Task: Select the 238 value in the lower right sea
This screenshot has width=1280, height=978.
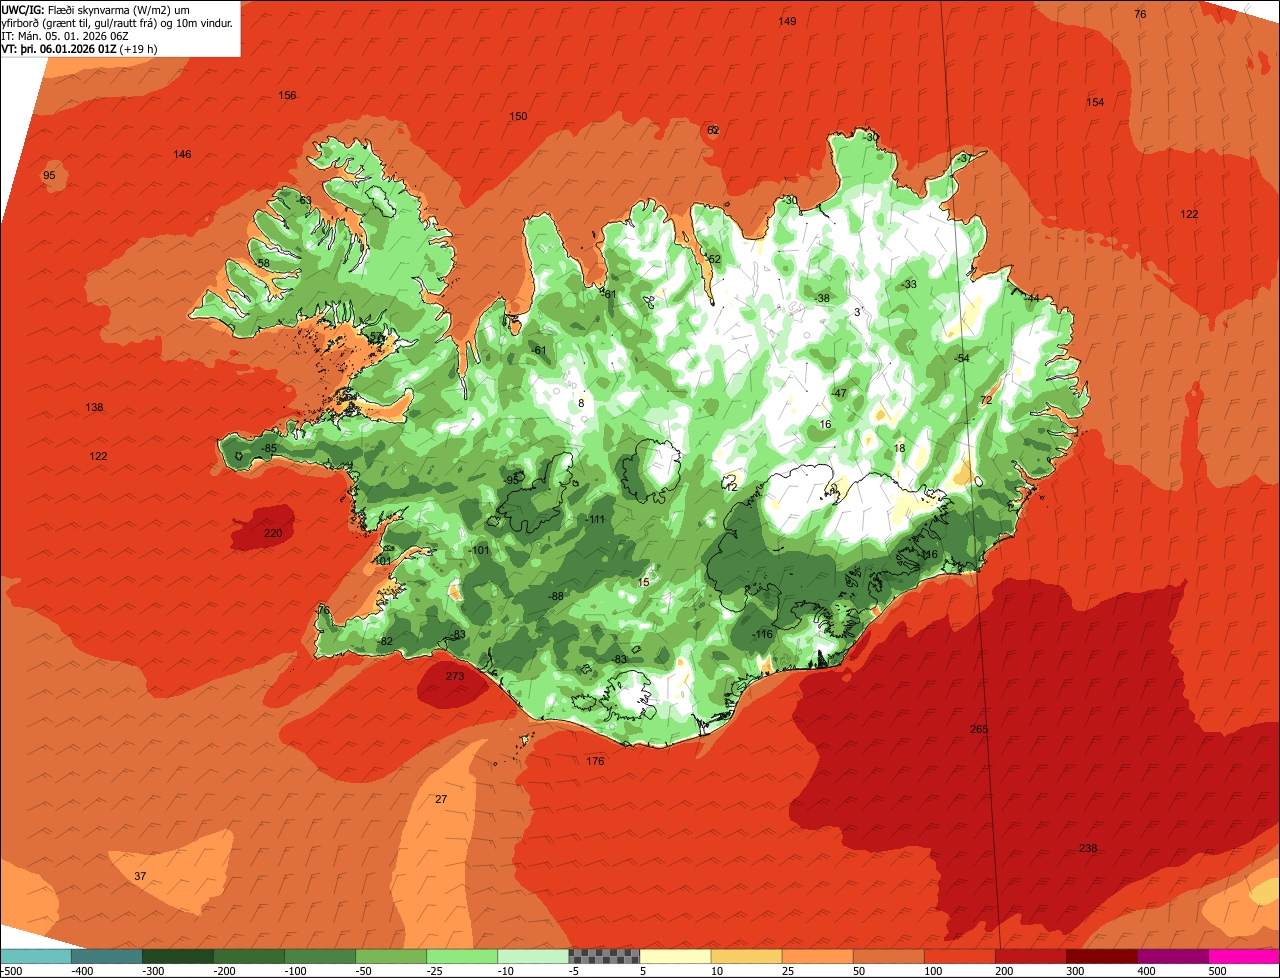Action: pos(1088,848)
